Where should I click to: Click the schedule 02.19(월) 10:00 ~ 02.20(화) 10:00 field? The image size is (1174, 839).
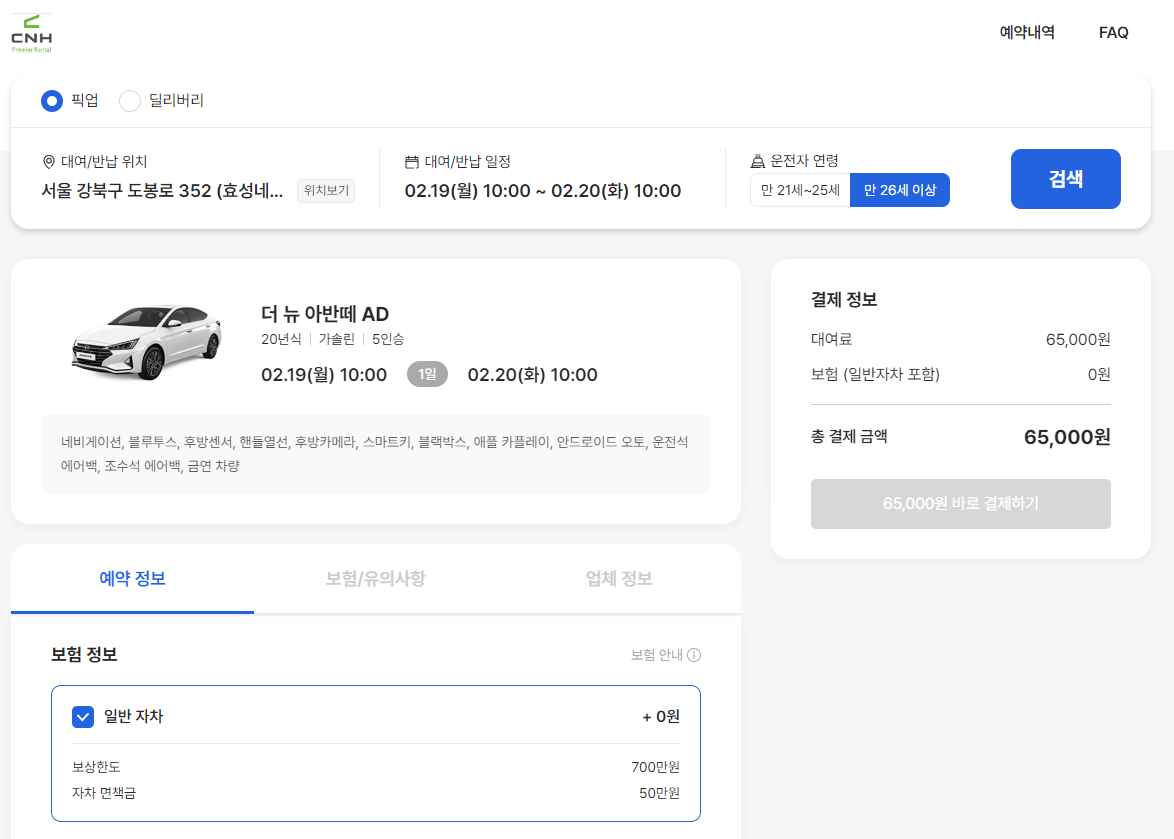point(543,191)
